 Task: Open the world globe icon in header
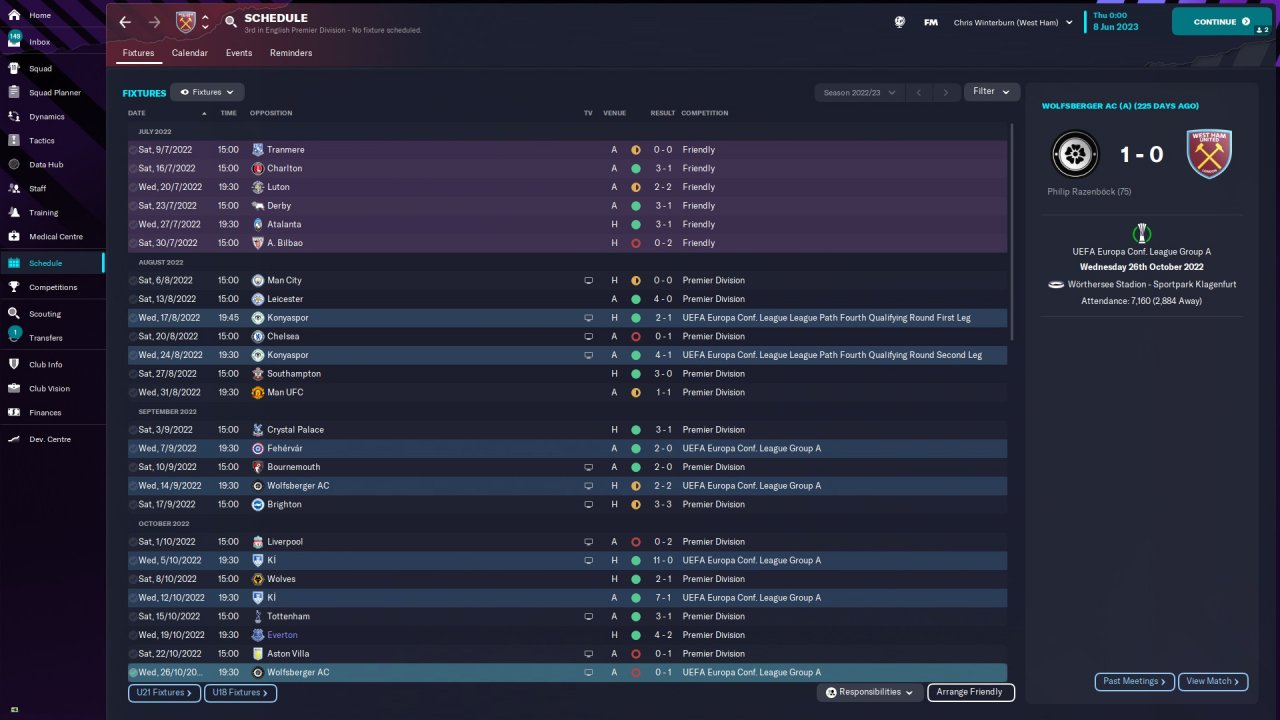click(x=899, y=22)
